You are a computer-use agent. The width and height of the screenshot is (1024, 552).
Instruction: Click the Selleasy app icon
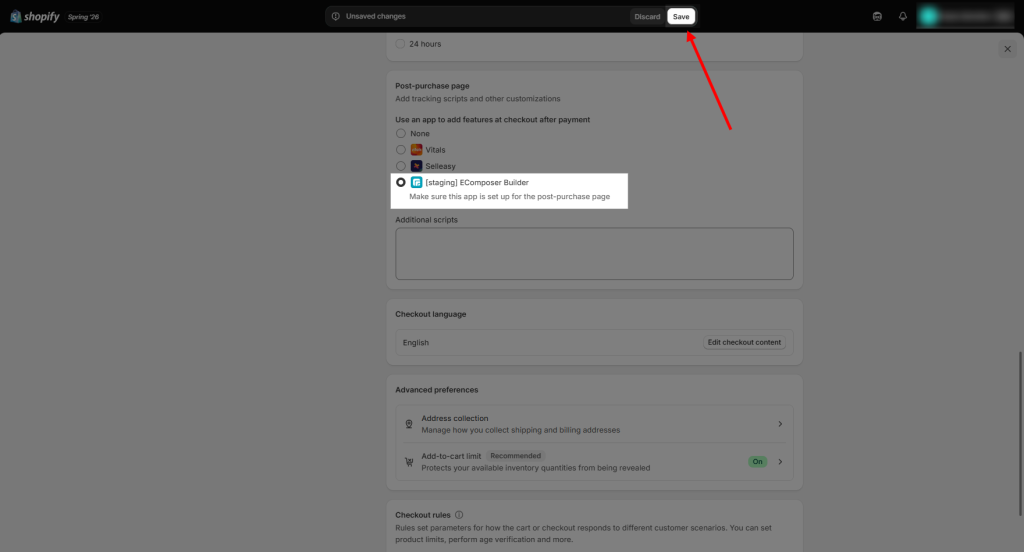pyautogui.click(x=416, y=166)
